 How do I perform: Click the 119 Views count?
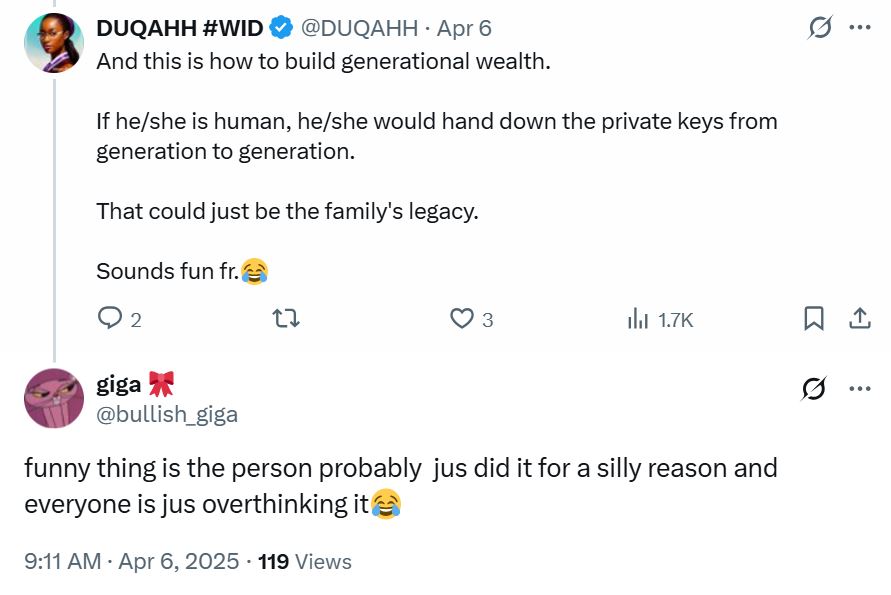[305, 562]
